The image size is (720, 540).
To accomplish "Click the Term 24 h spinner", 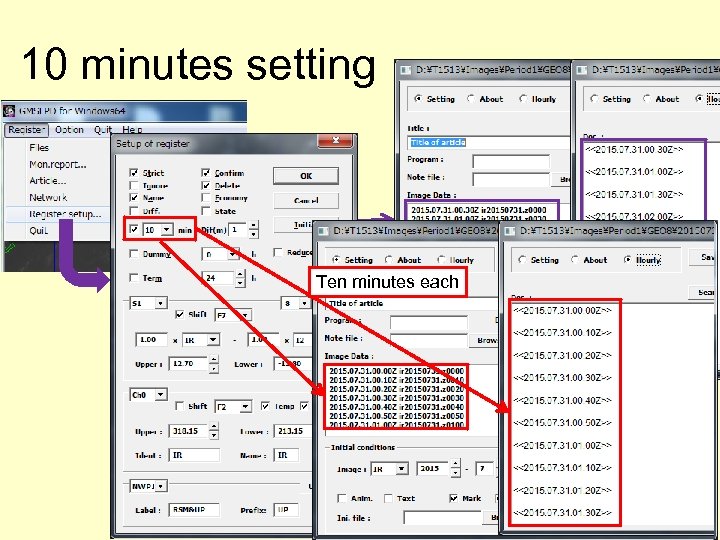I will [x=240, y=278].
